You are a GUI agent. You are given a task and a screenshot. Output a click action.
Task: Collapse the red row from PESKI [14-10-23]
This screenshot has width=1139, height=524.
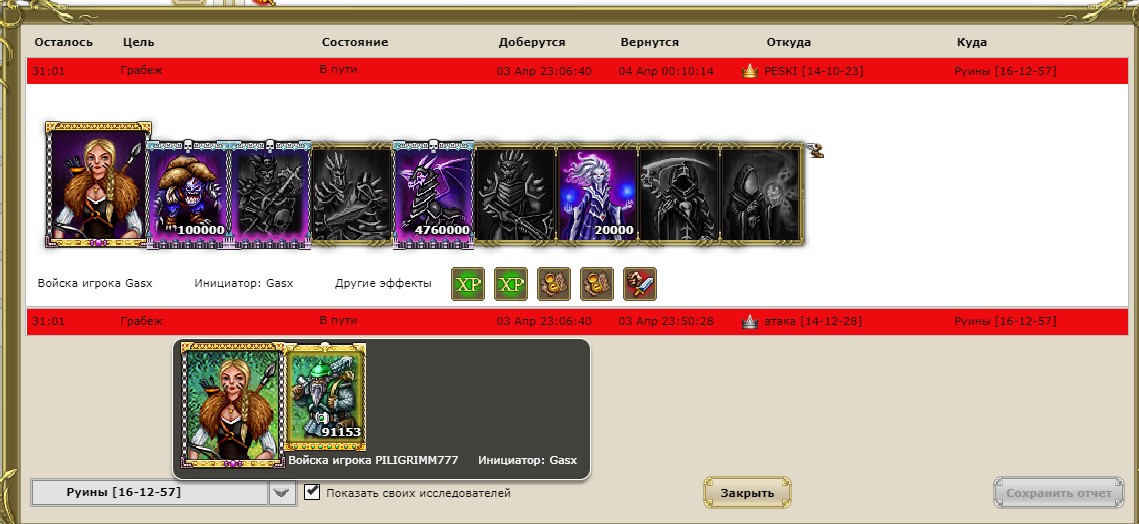577,71
